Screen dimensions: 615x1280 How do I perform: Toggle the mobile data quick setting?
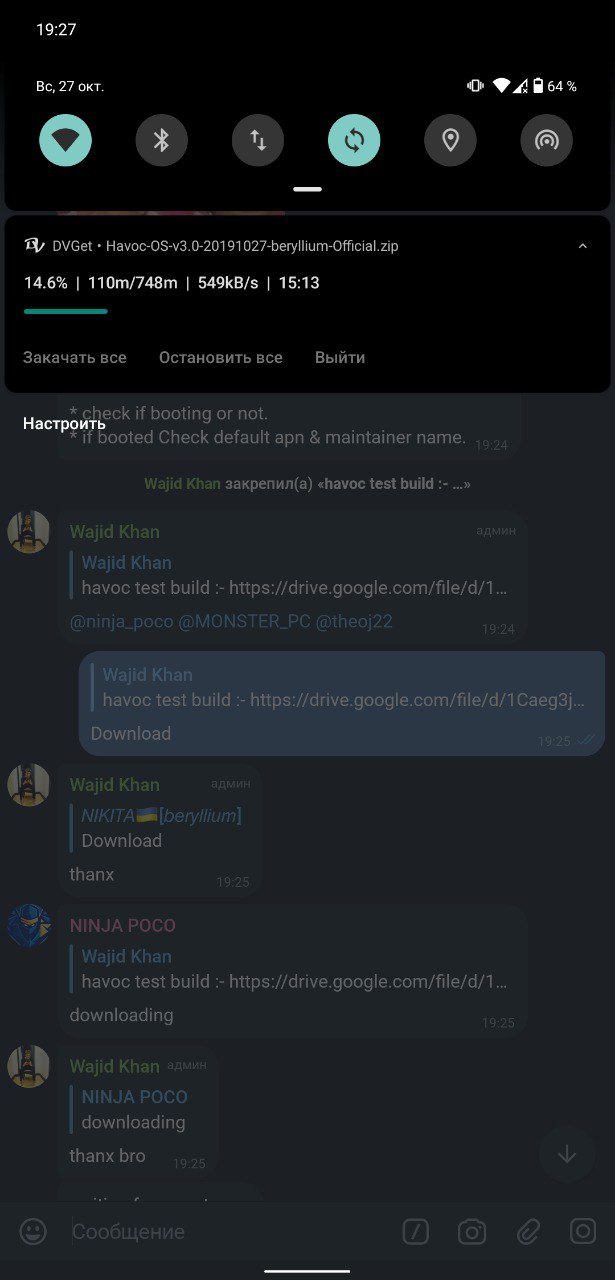click(258, 140)
